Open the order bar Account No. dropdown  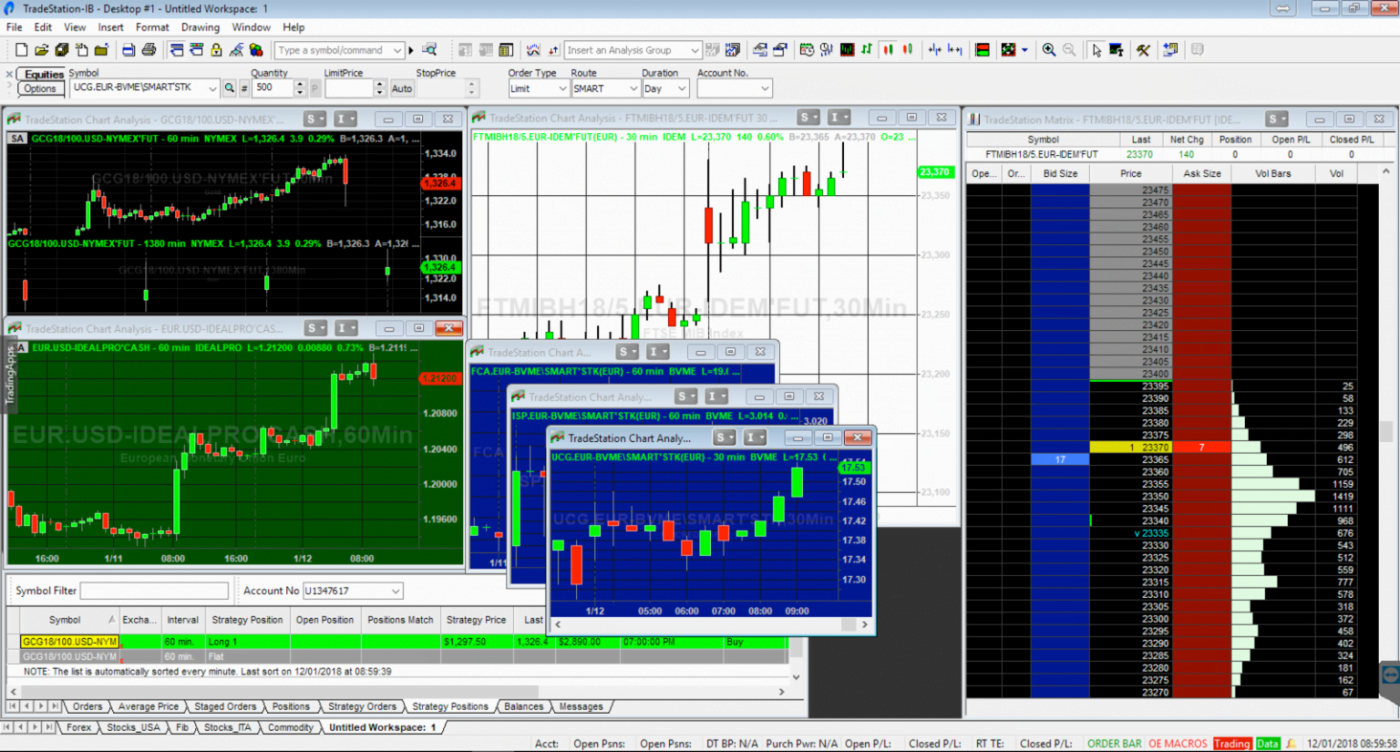[765, 89]
